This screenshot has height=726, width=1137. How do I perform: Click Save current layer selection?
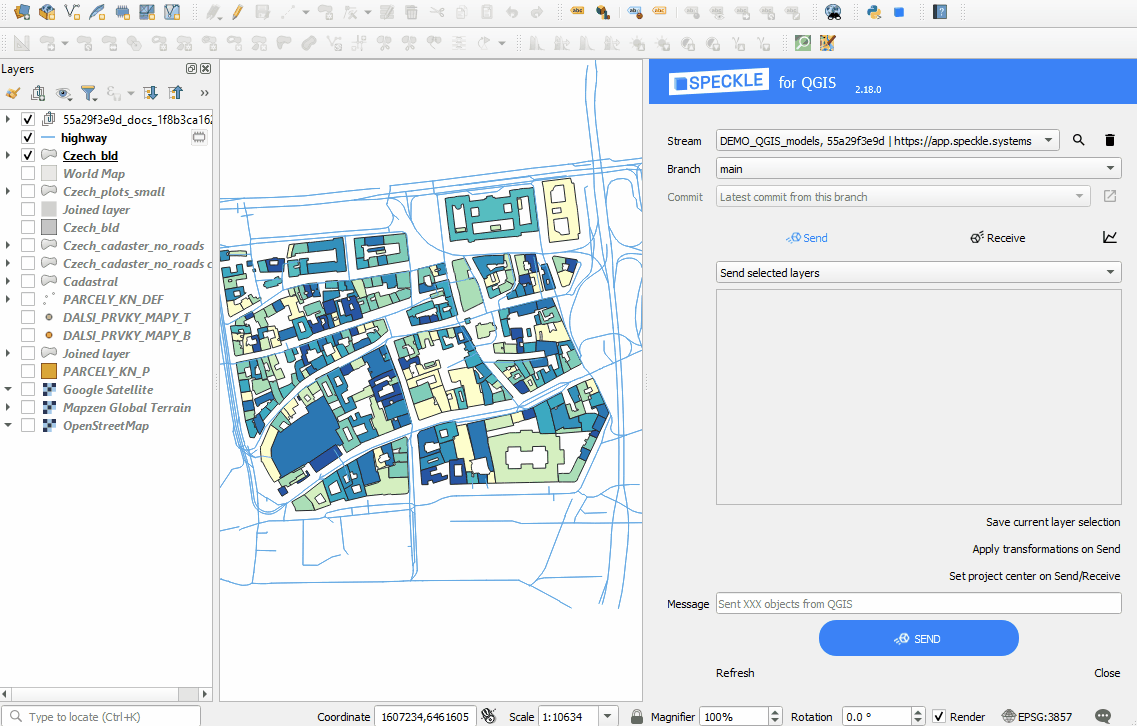[x=1052, y=522]
